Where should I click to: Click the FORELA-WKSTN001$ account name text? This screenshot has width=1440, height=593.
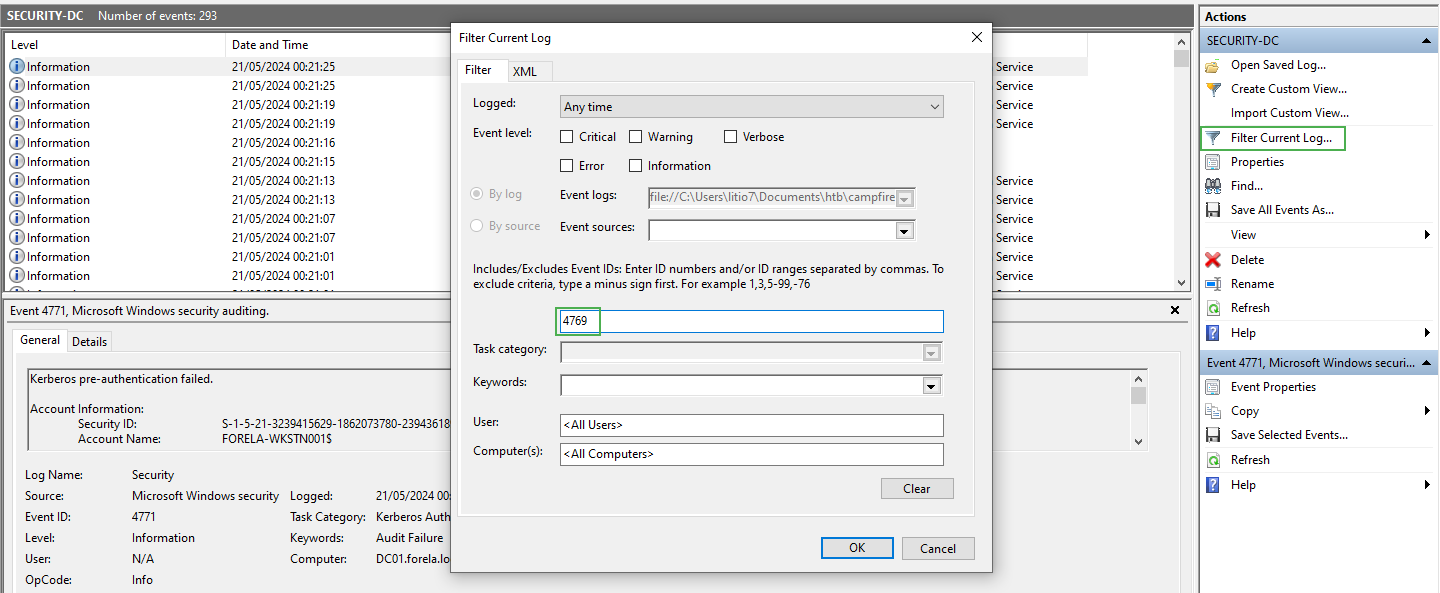pyautogui.click(x=277, y=439)
